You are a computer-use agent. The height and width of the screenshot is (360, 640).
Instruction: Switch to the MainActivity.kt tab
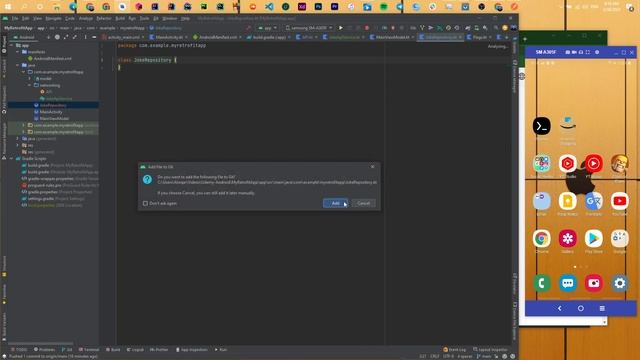(x=168, y=37)
